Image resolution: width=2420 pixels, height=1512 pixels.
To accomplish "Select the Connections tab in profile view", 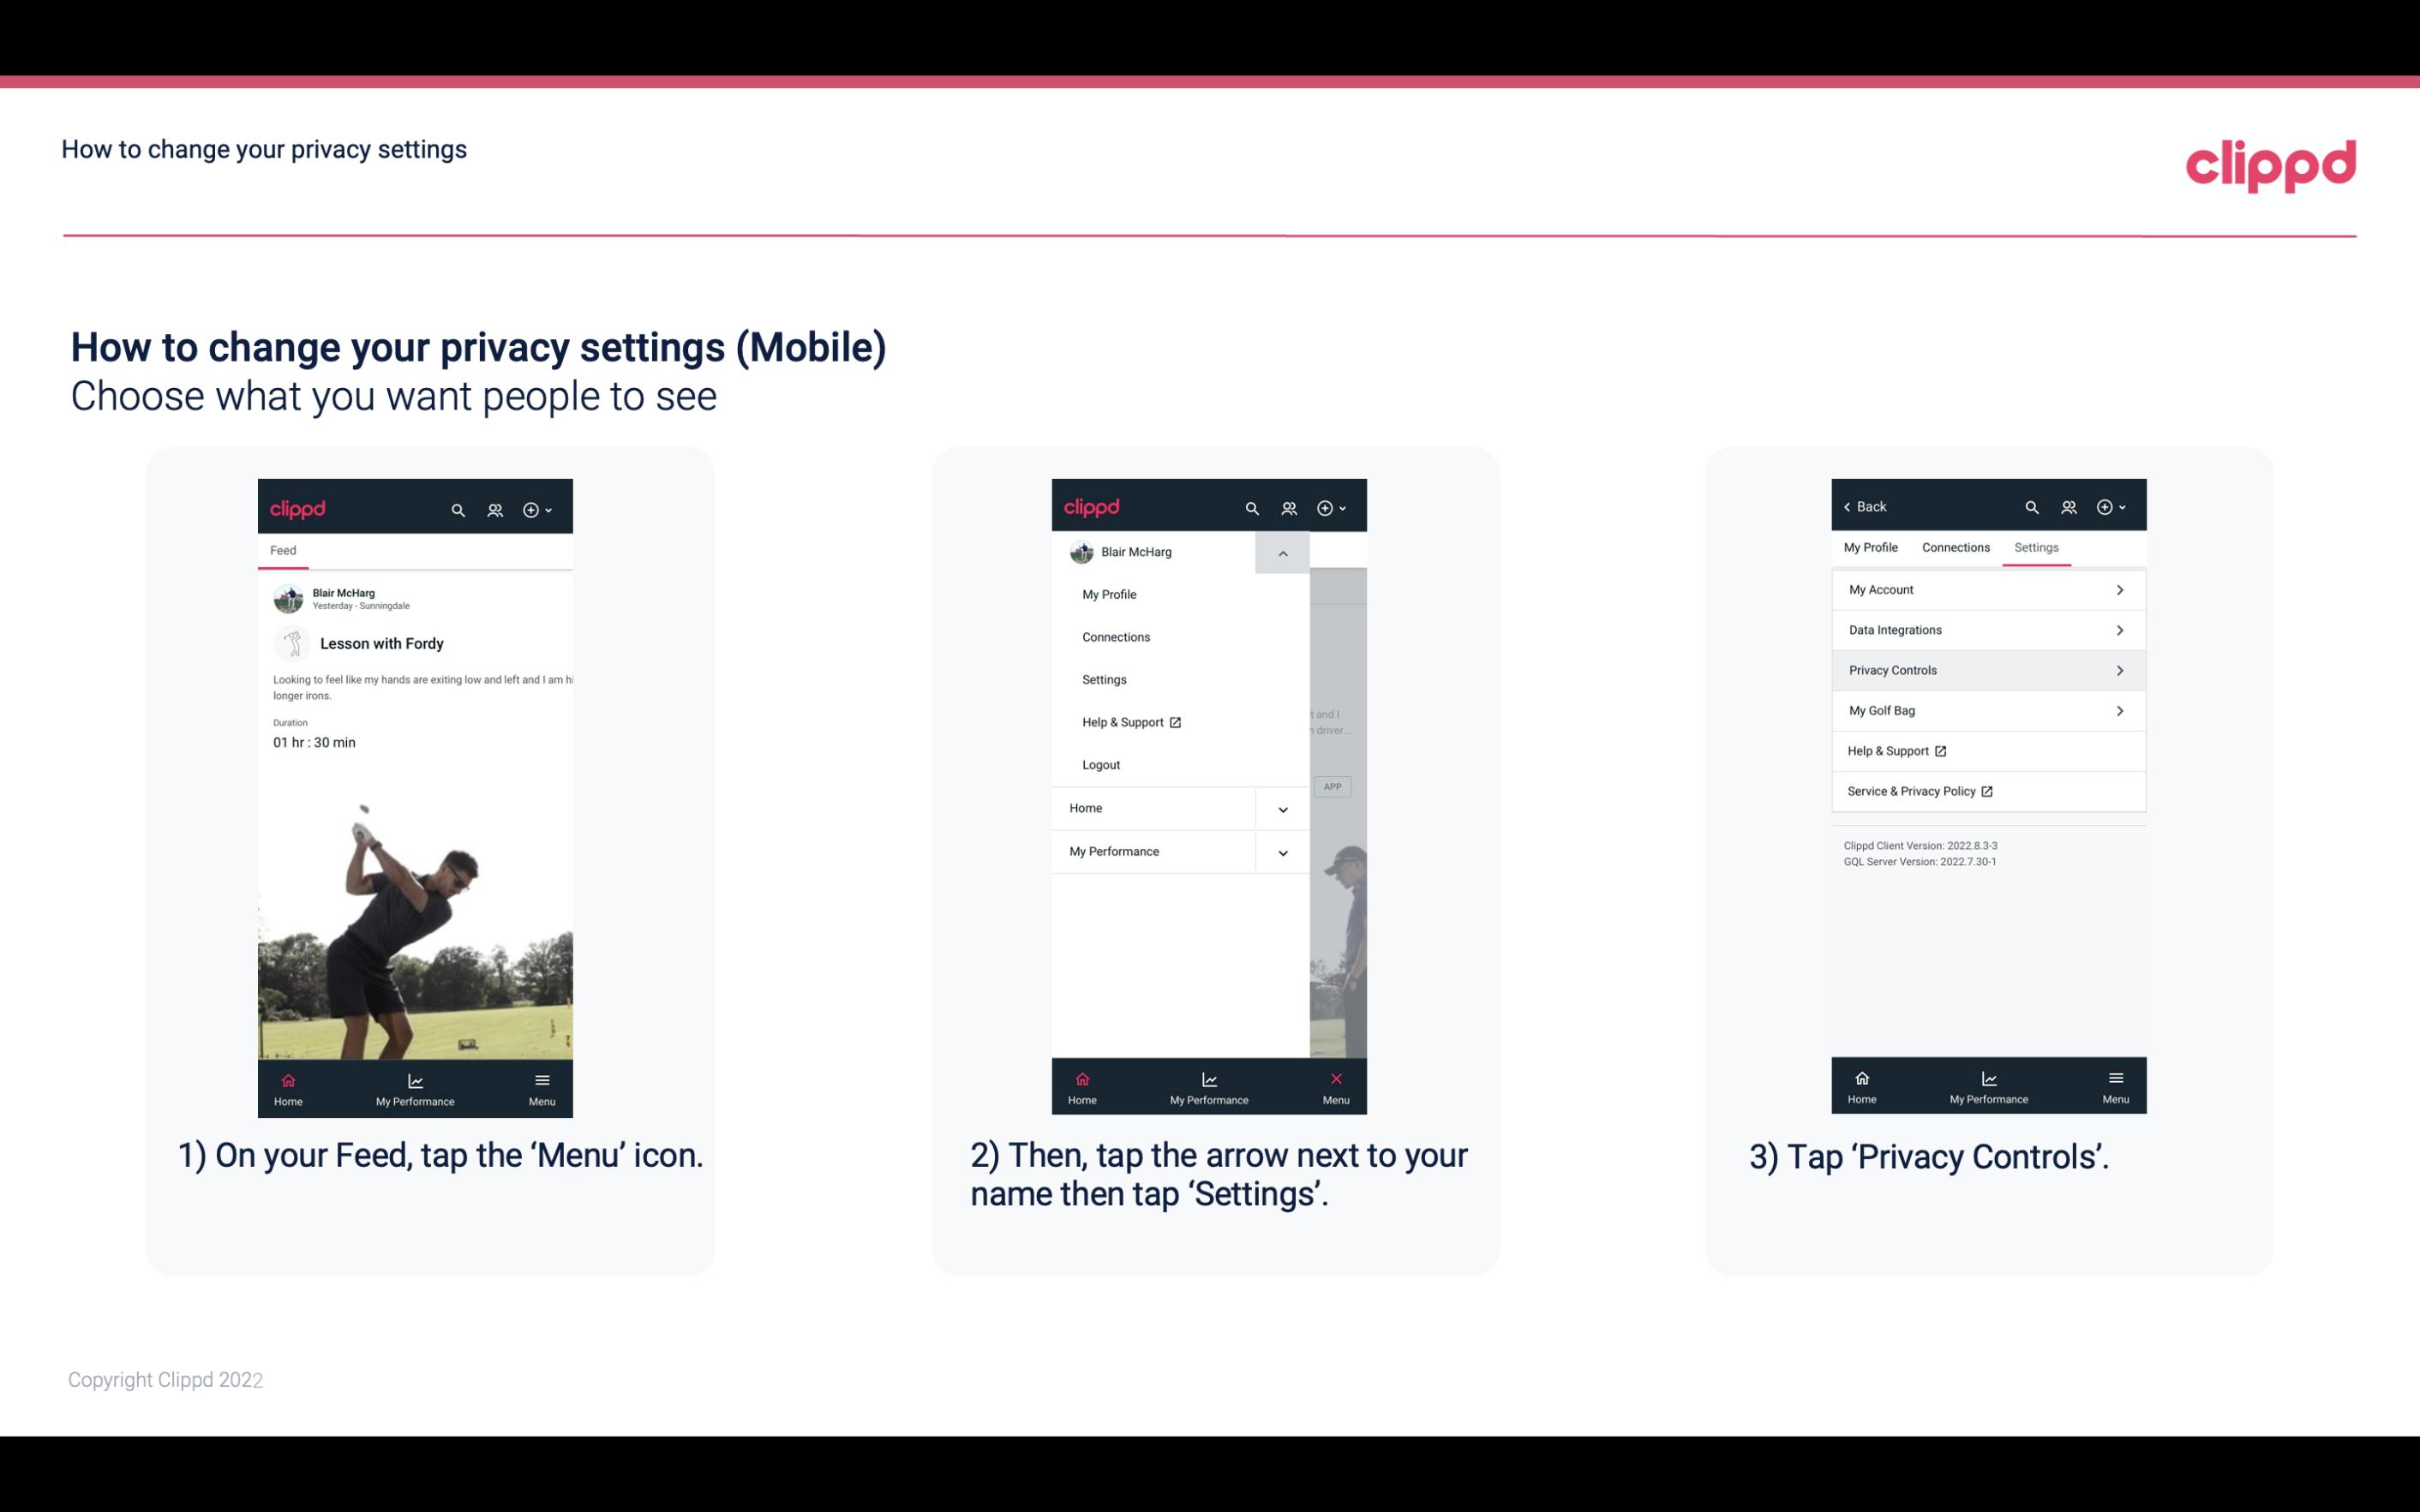I will pos(1955,547).
